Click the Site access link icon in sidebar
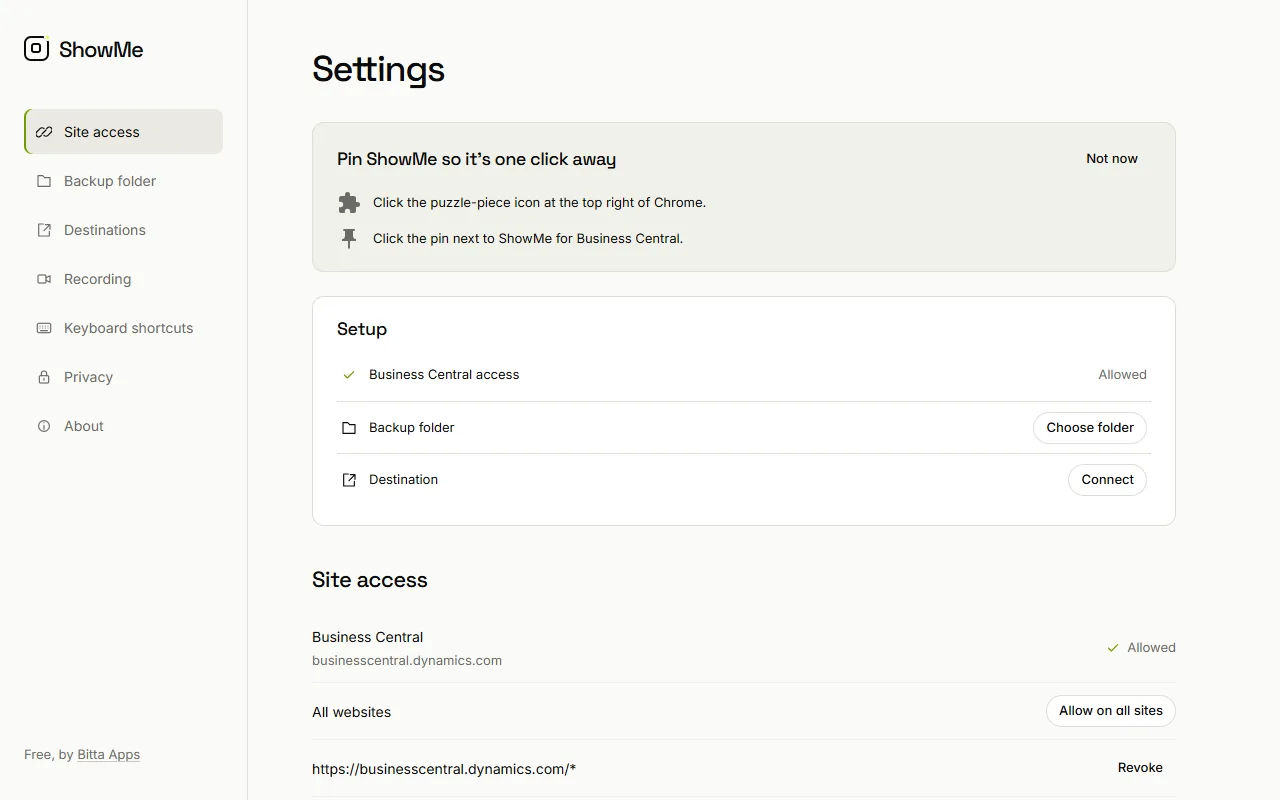This screenshot has width=1280, height=800. [44, 132]
